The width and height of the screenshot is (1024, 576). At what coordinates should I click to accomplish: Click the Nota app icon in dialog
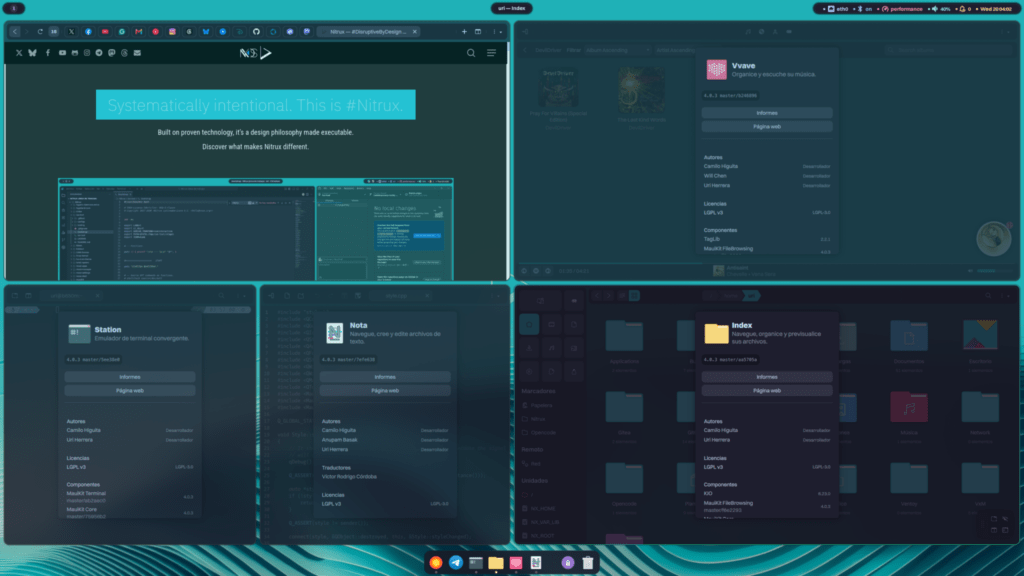[334, 333]
